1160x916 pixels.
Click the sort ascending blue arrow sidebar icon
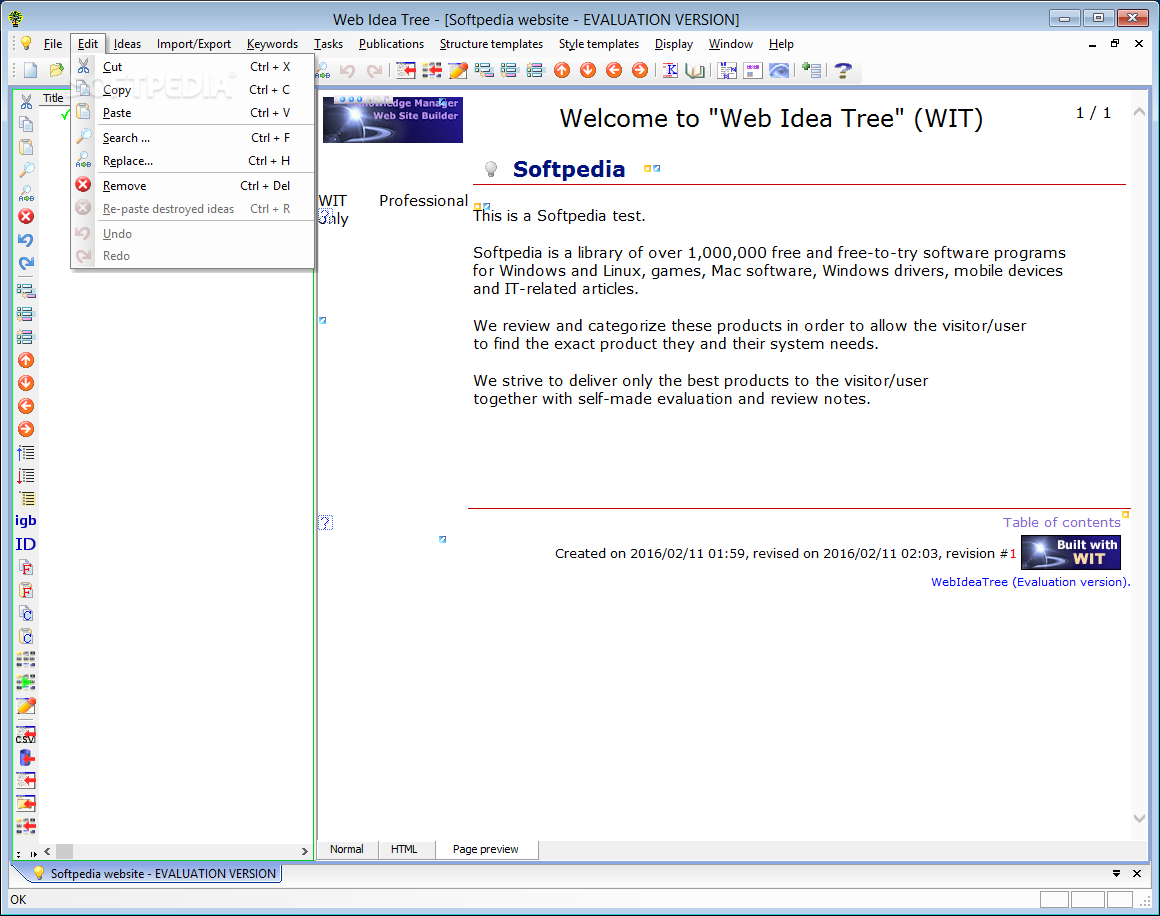(x=26, y=453)
